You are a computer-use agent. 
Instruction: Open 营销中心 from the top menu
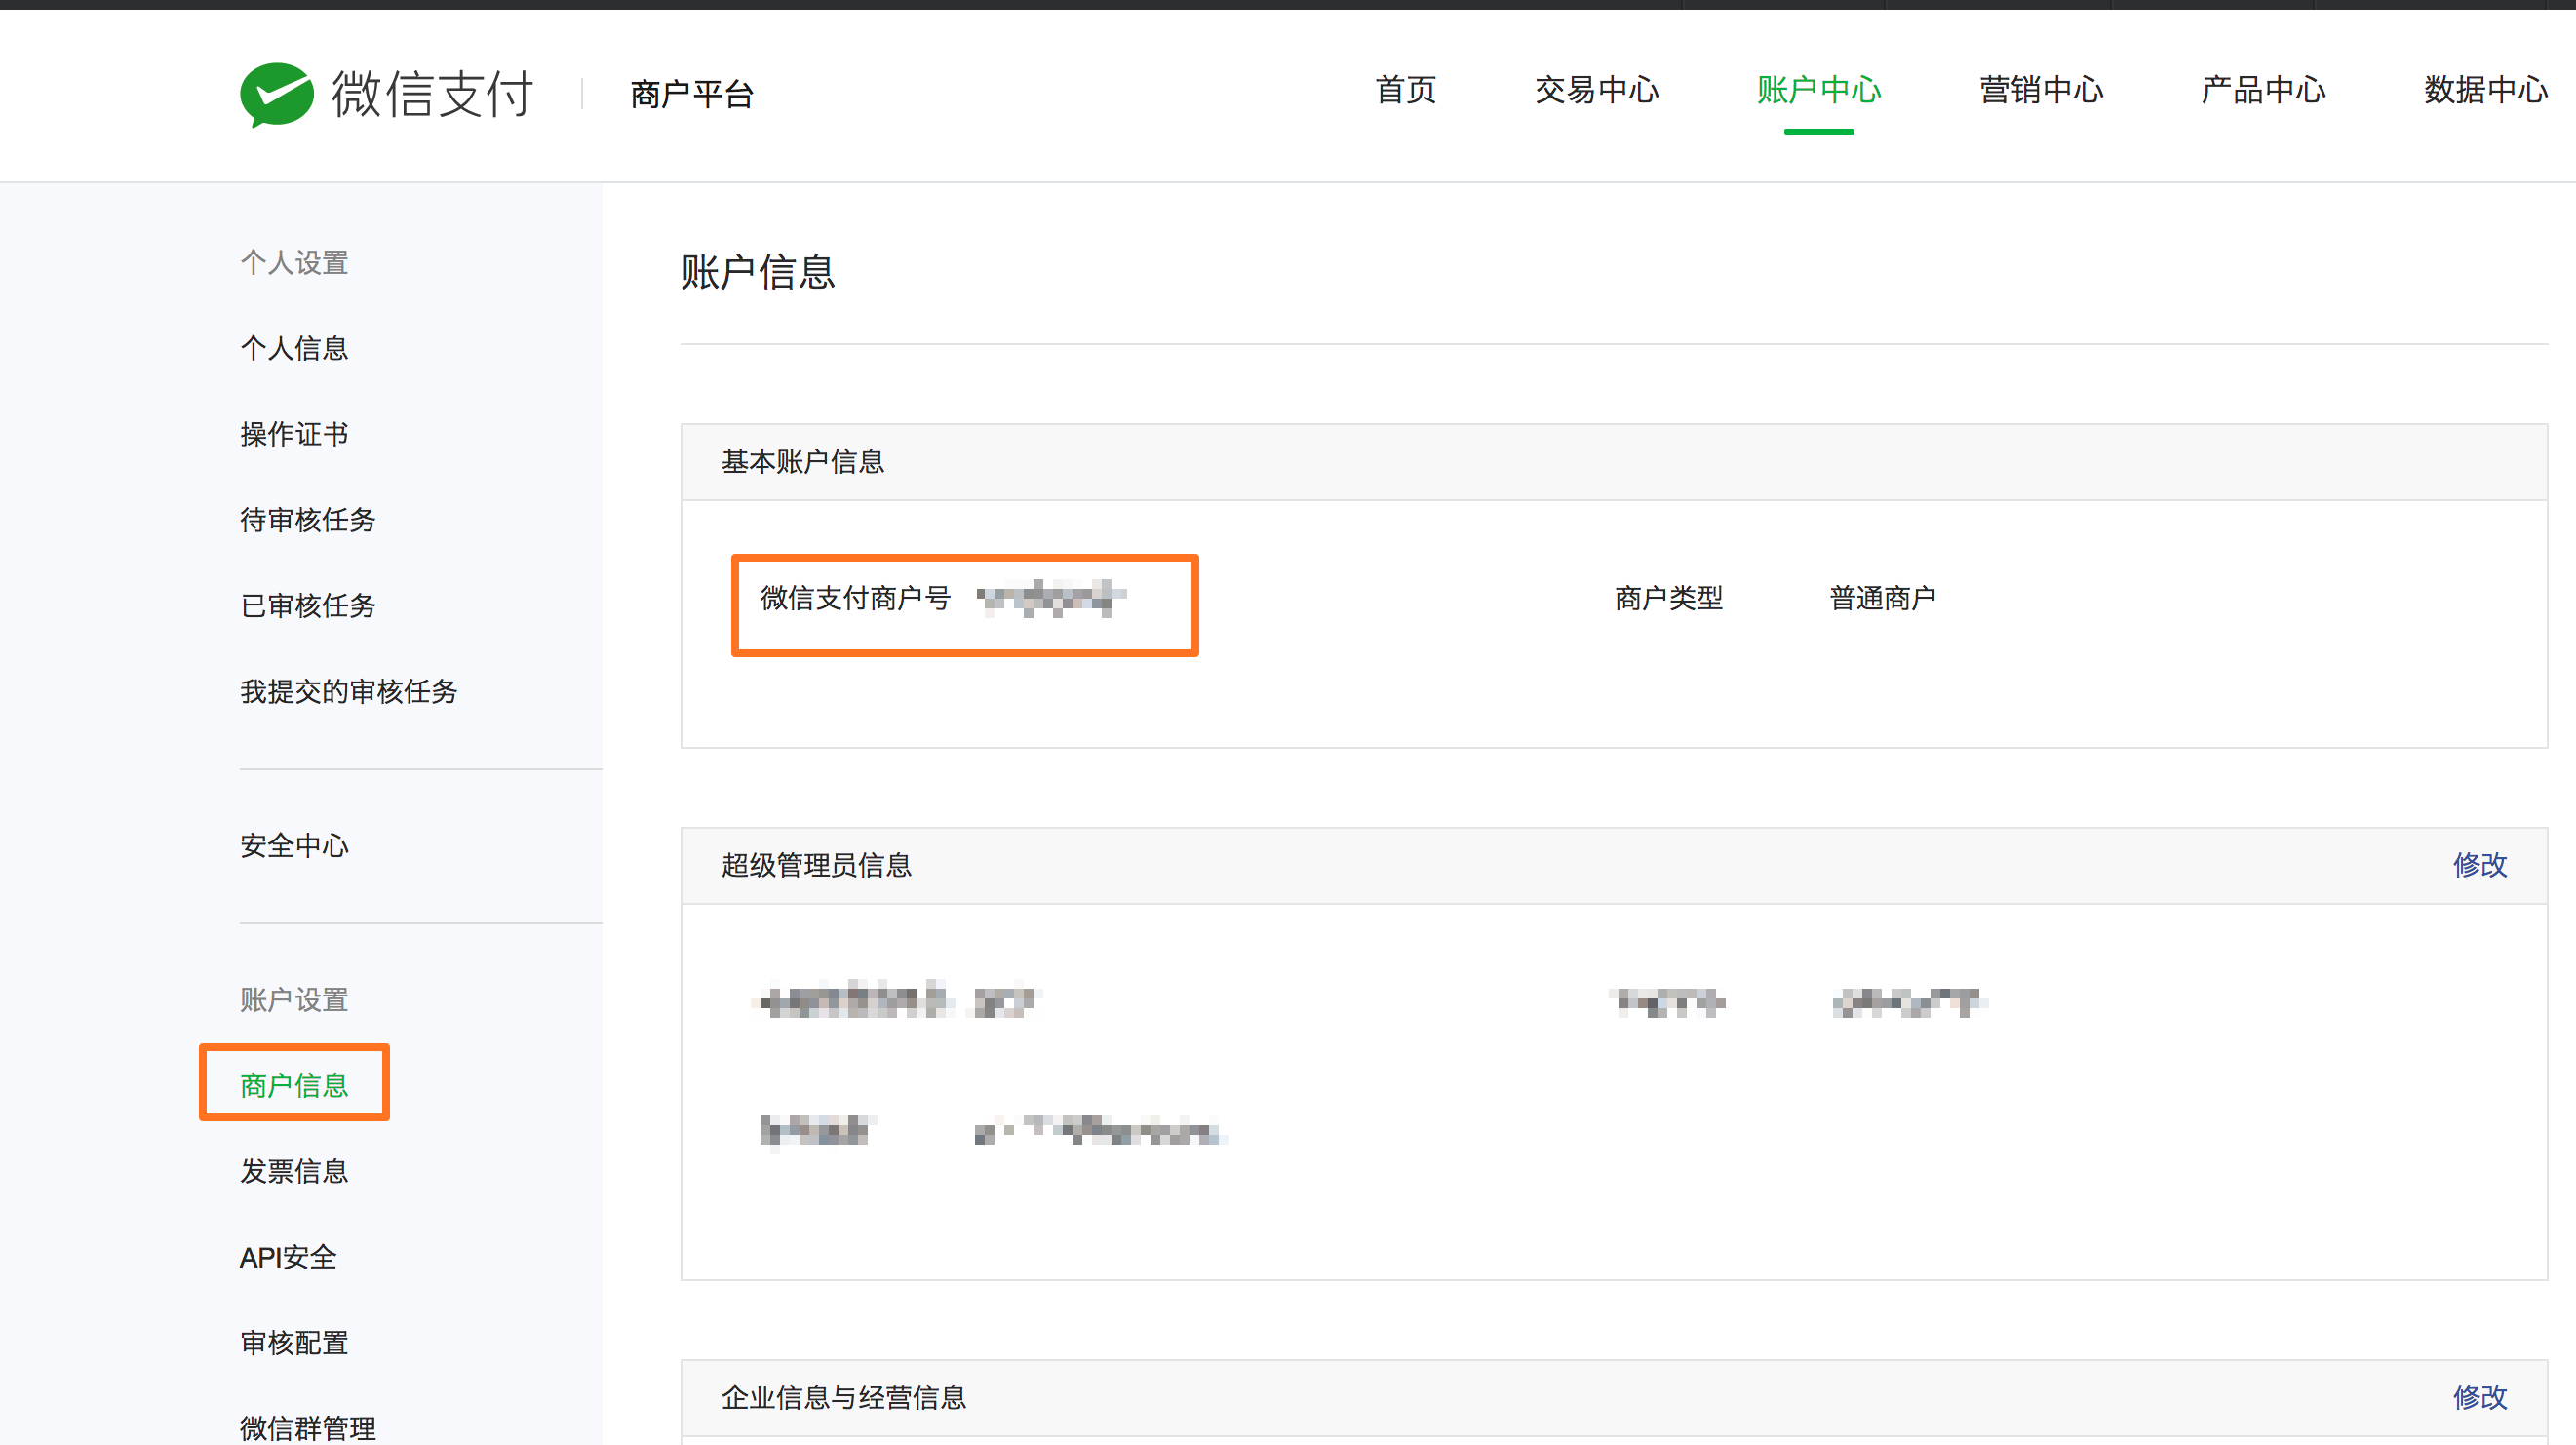[2041, 90]
